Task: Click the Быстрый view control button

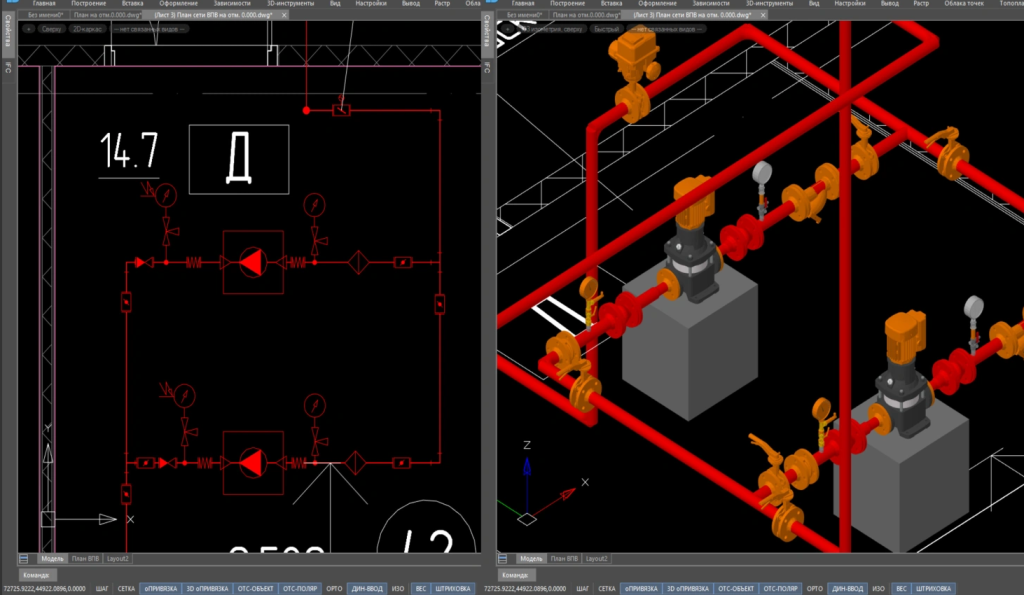Action: point(606,29)
